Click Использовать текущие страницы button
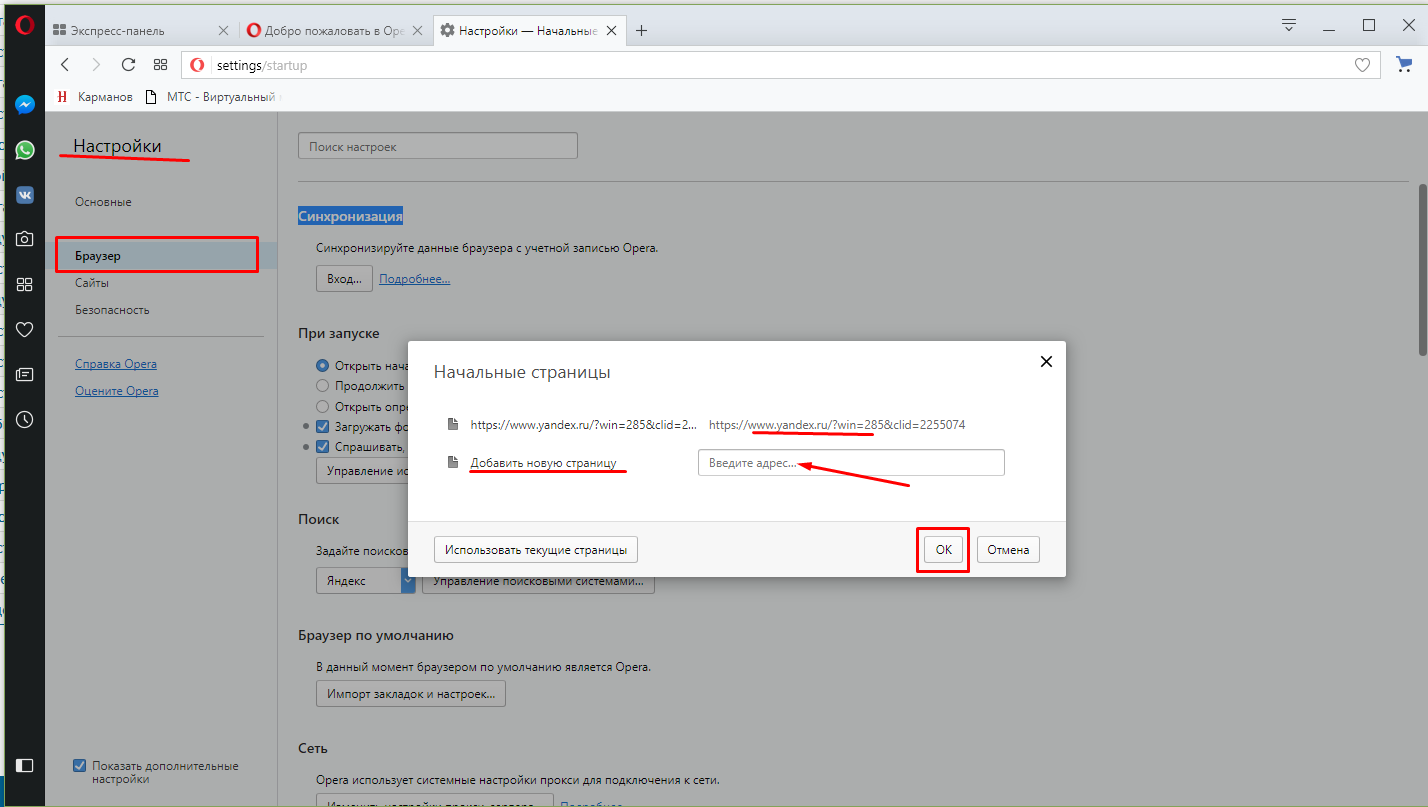 tap(536, 549)
